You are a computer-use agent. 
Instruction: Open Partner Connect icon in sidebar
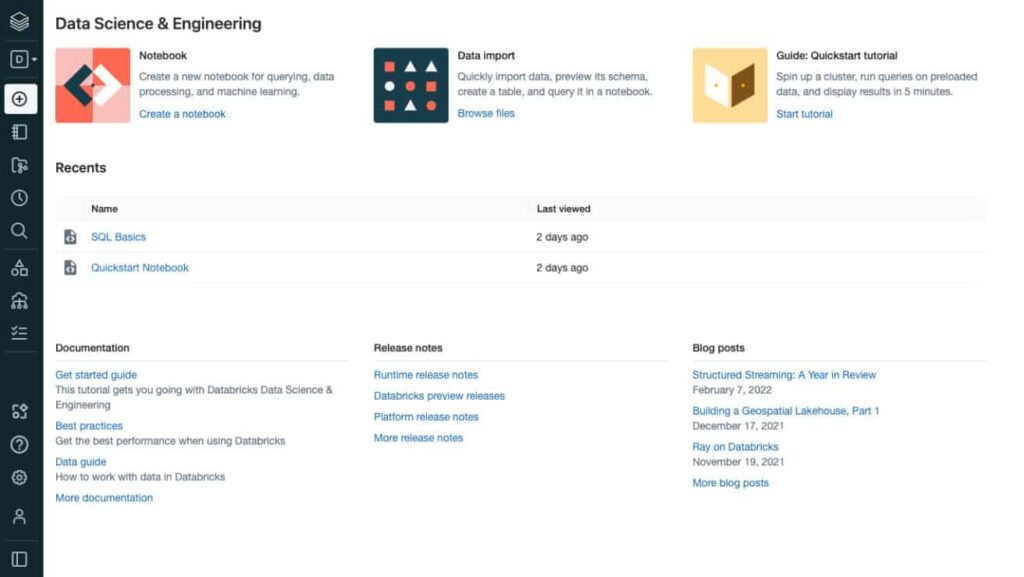tap(20, 411)
